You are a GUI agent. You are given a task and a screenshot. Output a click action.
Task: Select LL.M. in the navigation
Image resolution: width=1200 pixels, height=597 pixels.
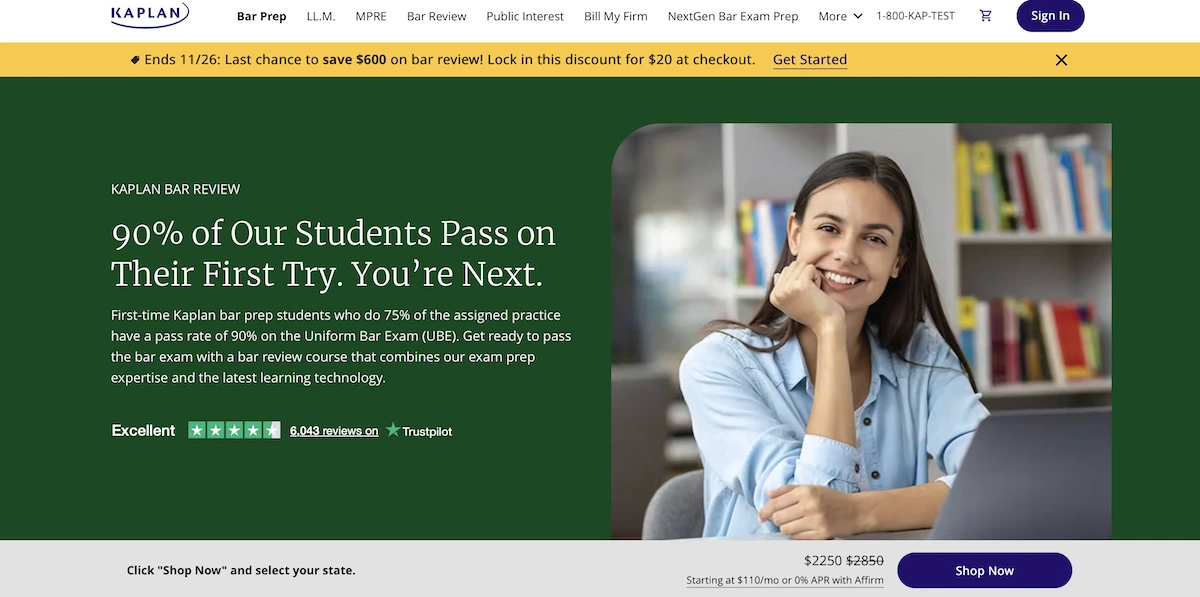(321, 16)
